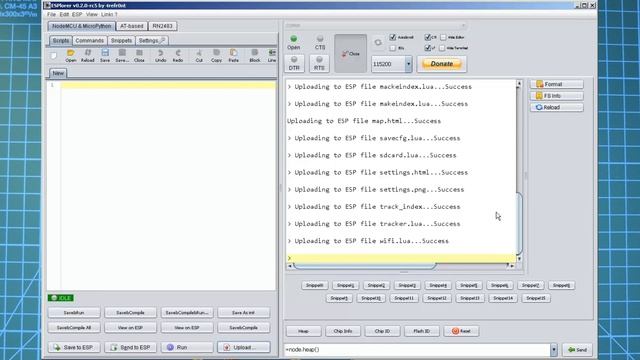The width and height of the screenshot is (640, 360).
Task: Click the Open file toolbar icon
Action: (x=71, y=56)
